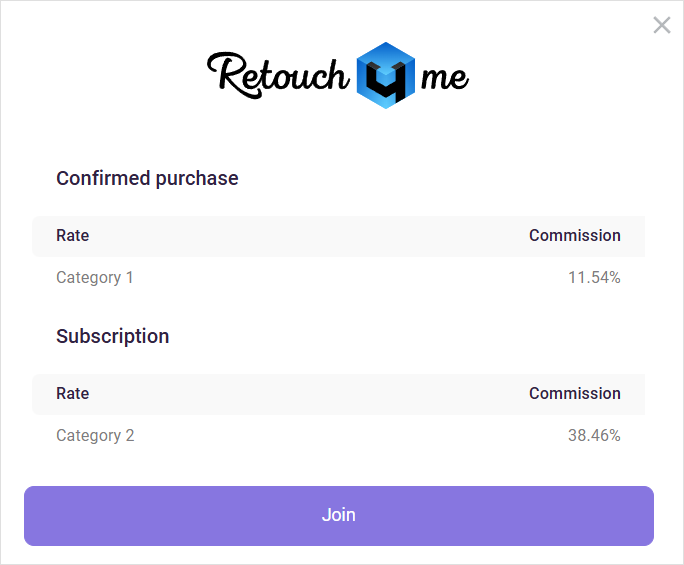Select the Category 2 table row
The height and width of the screenshot is (565, 684).
[338, 436]
